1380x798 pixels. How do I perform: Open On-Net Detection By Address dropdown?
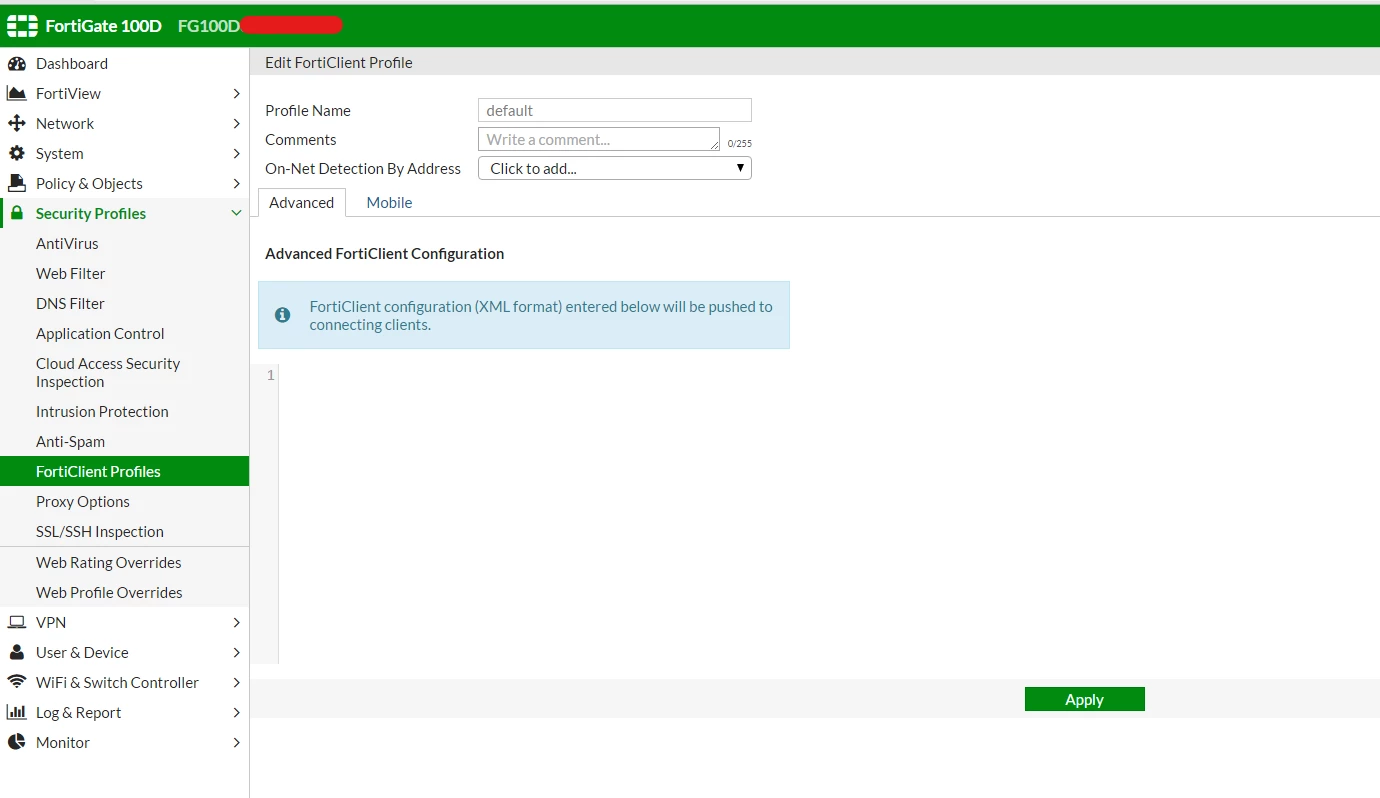pos(615,168)
